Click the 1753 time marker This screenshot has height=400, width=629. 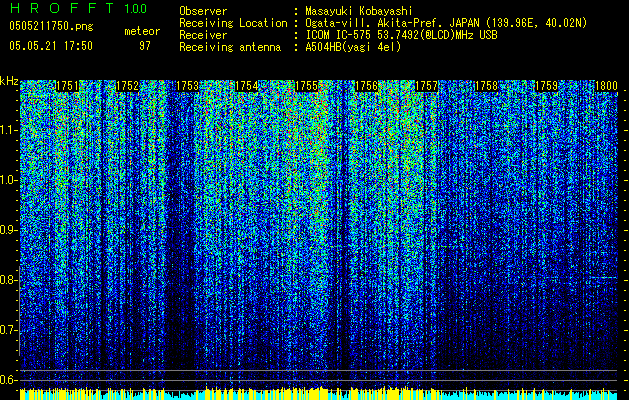[x=187, y=86]
